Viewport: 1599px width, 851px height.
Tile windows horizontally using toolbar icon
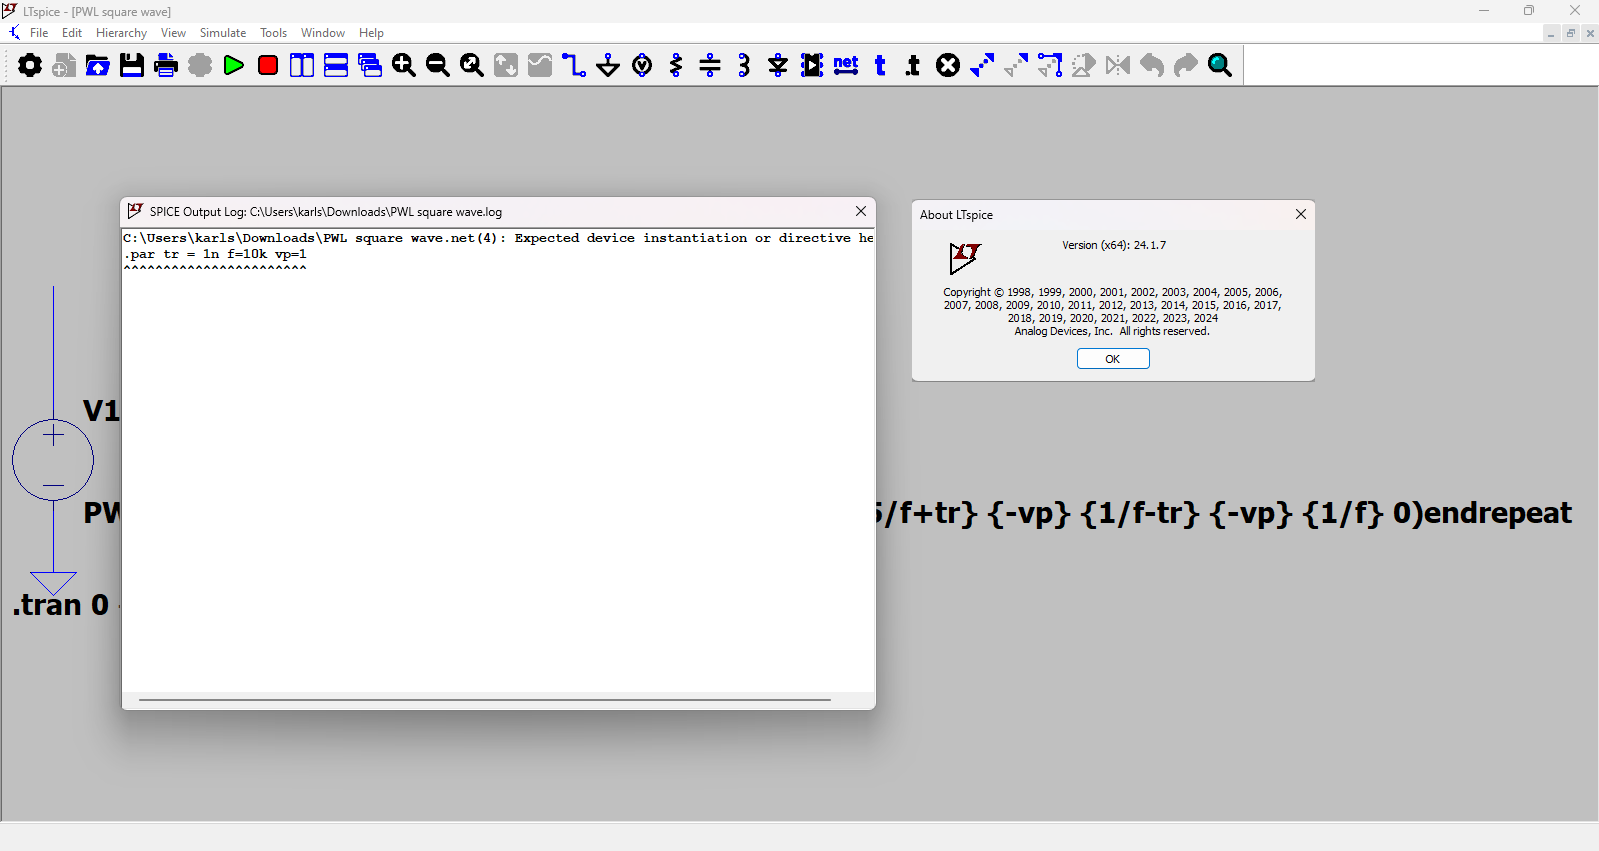(336, 65)
